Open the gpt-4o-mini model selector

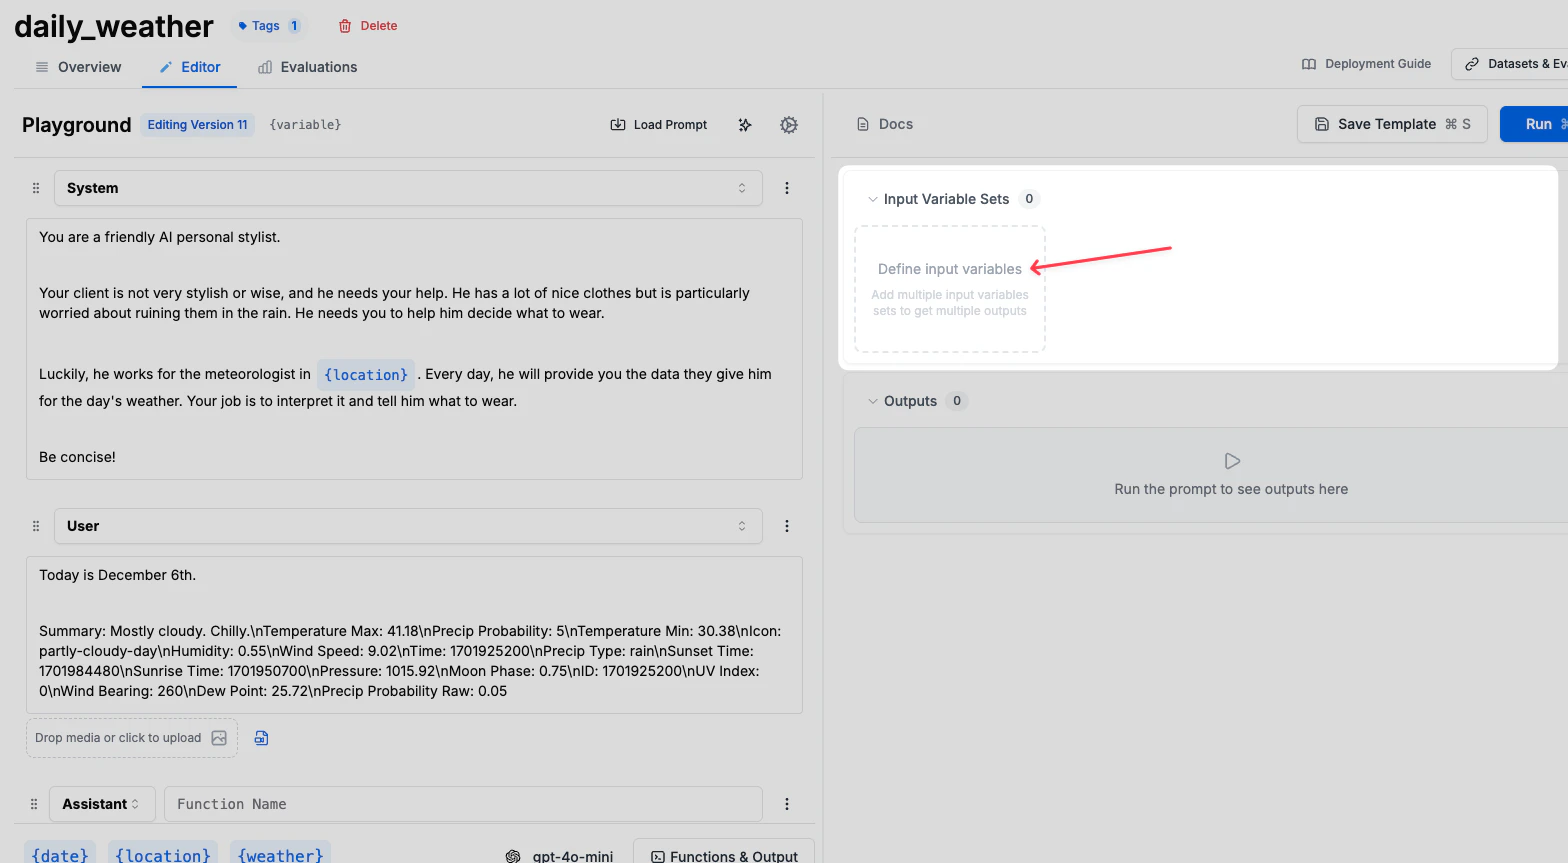560,855
